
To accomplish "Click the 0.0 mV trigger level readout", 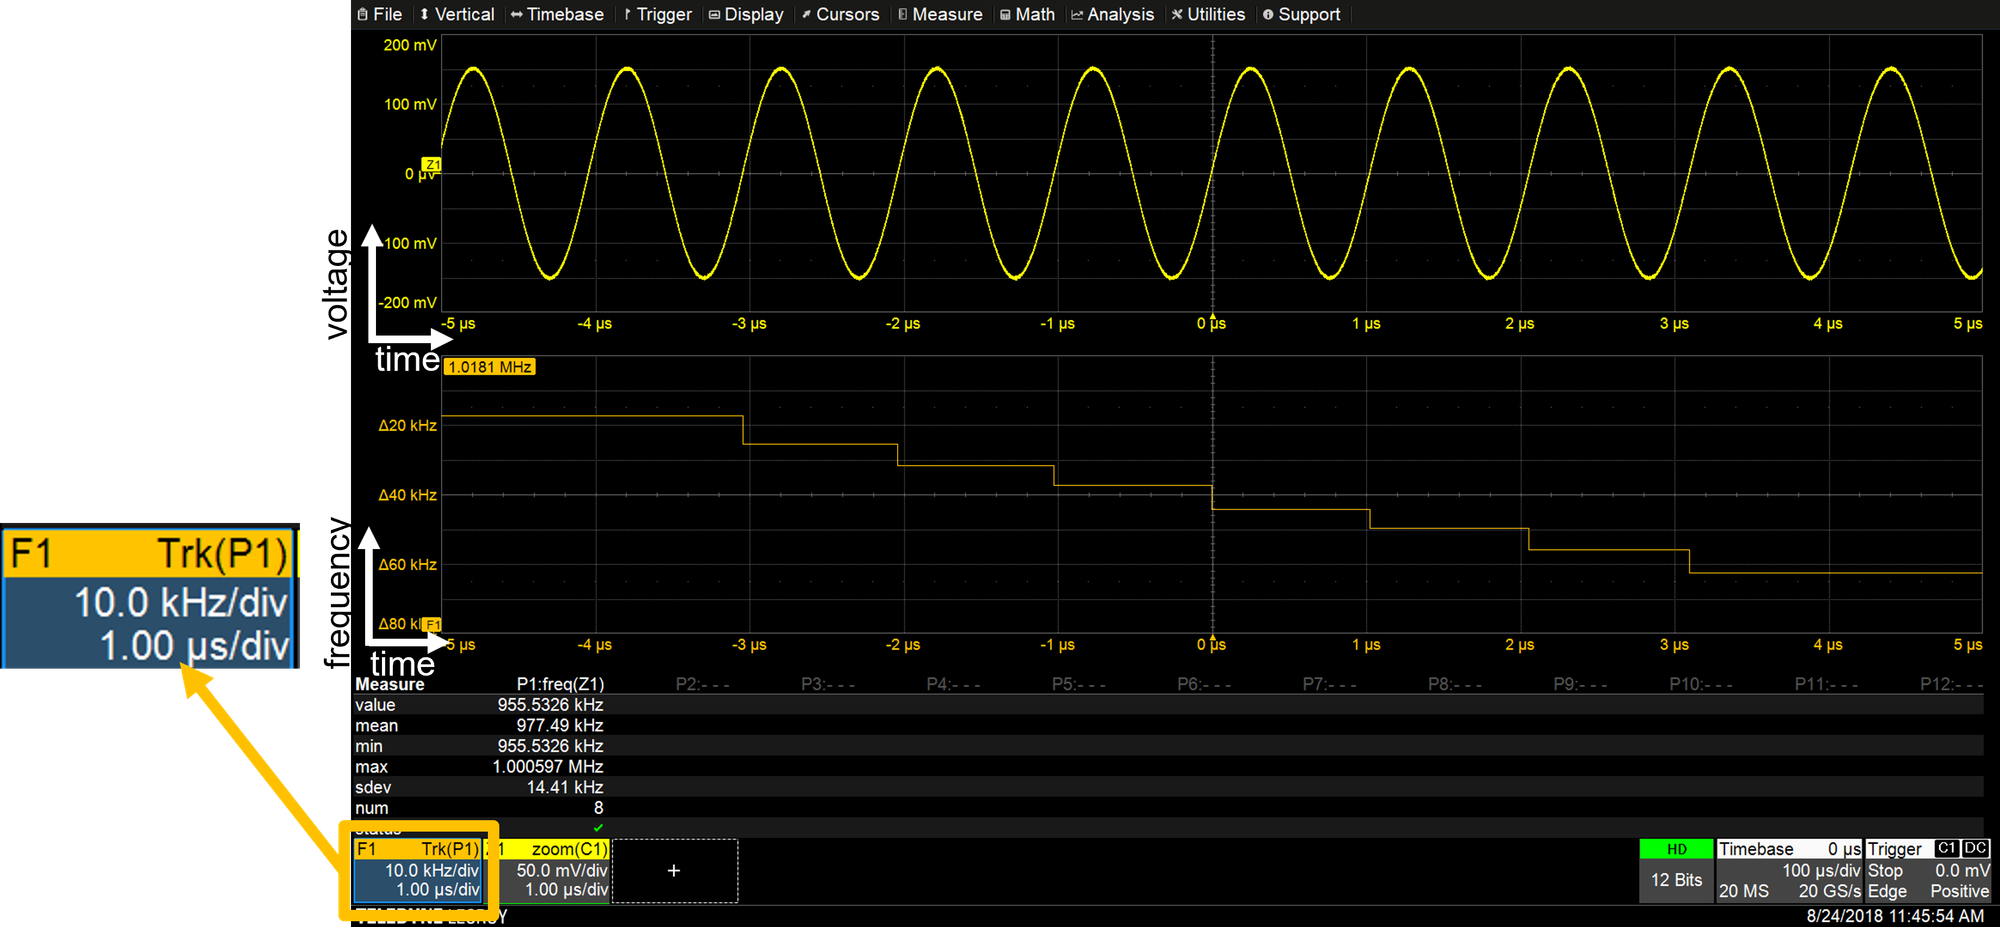I will click(x=1962, y=871).
